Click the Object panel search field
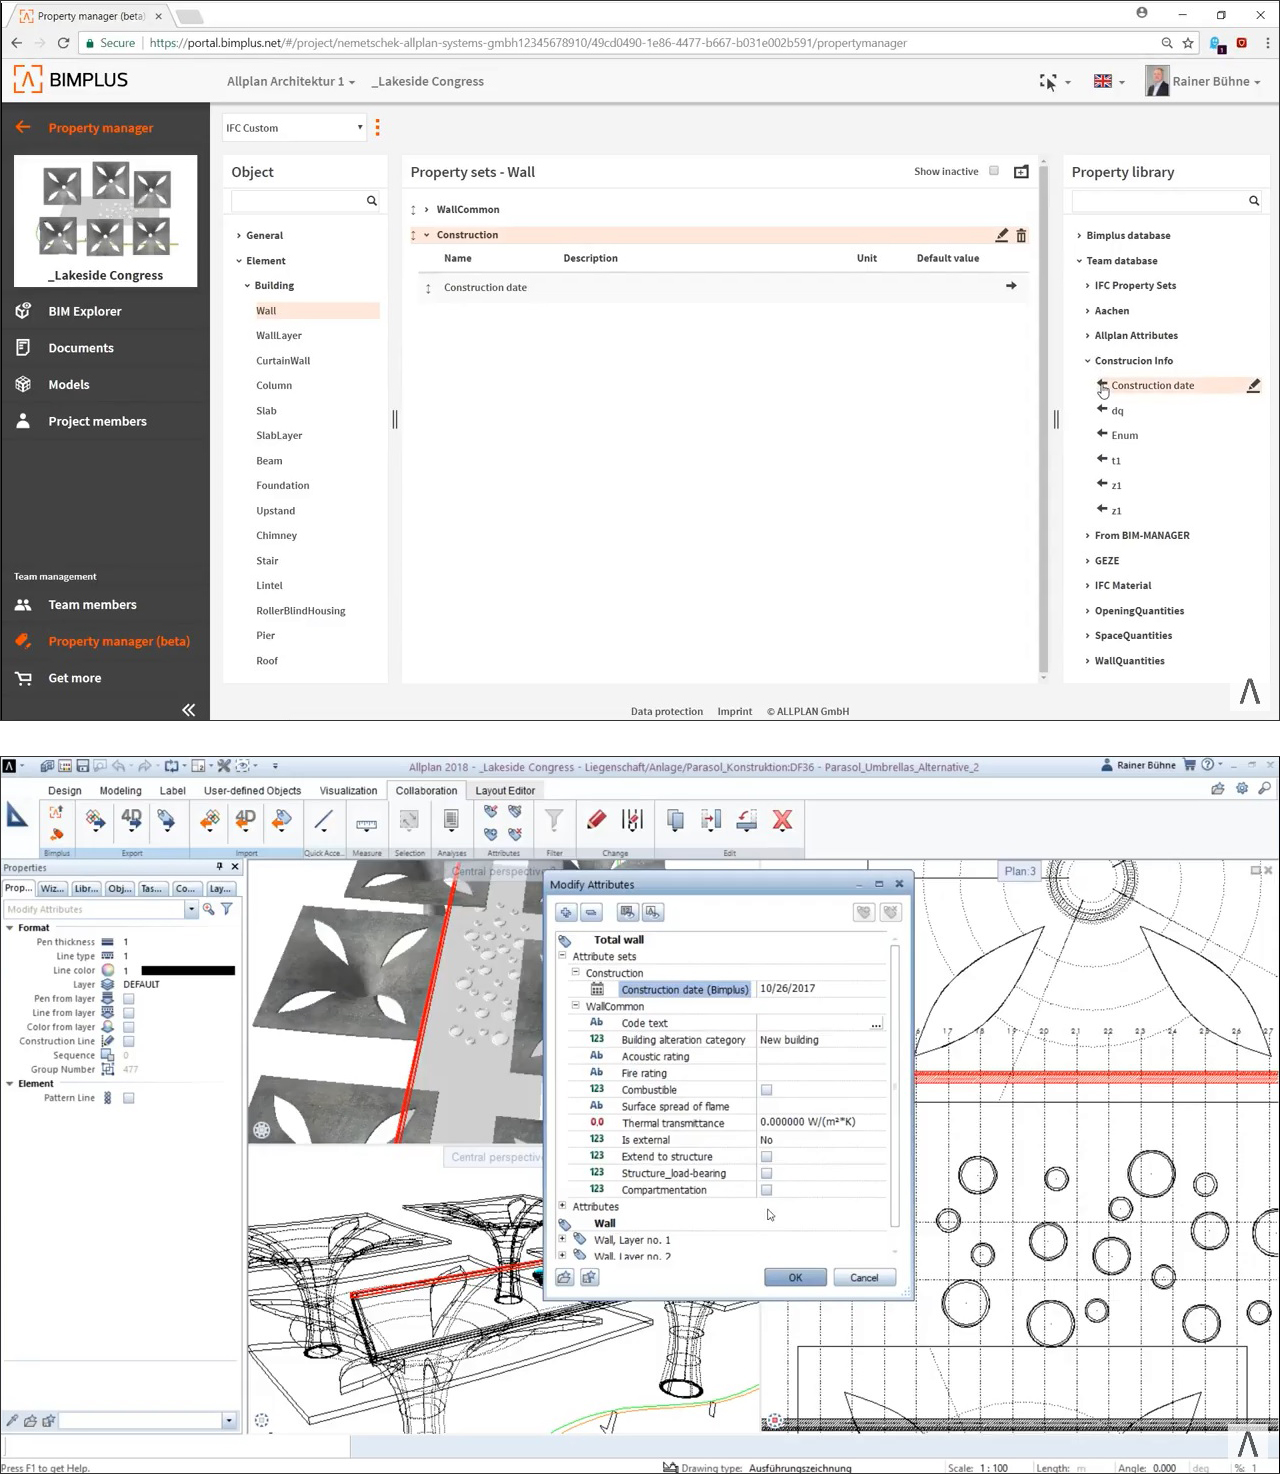 pos(305,201)
